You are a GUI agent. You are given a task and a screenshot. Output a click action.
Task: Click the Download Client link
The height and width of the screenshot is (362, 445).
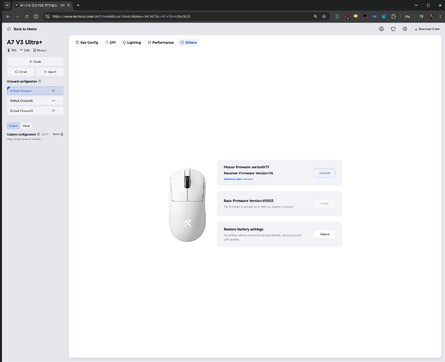pos(427,29)
